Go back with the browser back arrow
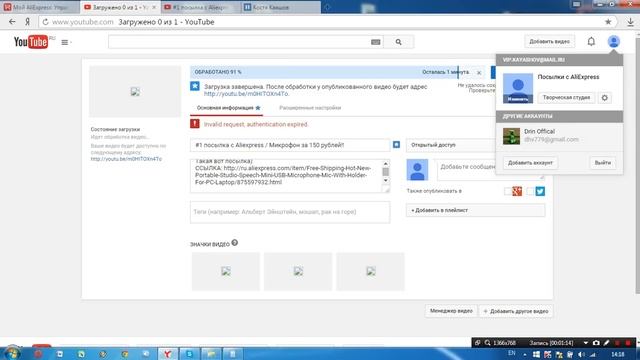Screen dimensions: 640x360 pos(12,22)
